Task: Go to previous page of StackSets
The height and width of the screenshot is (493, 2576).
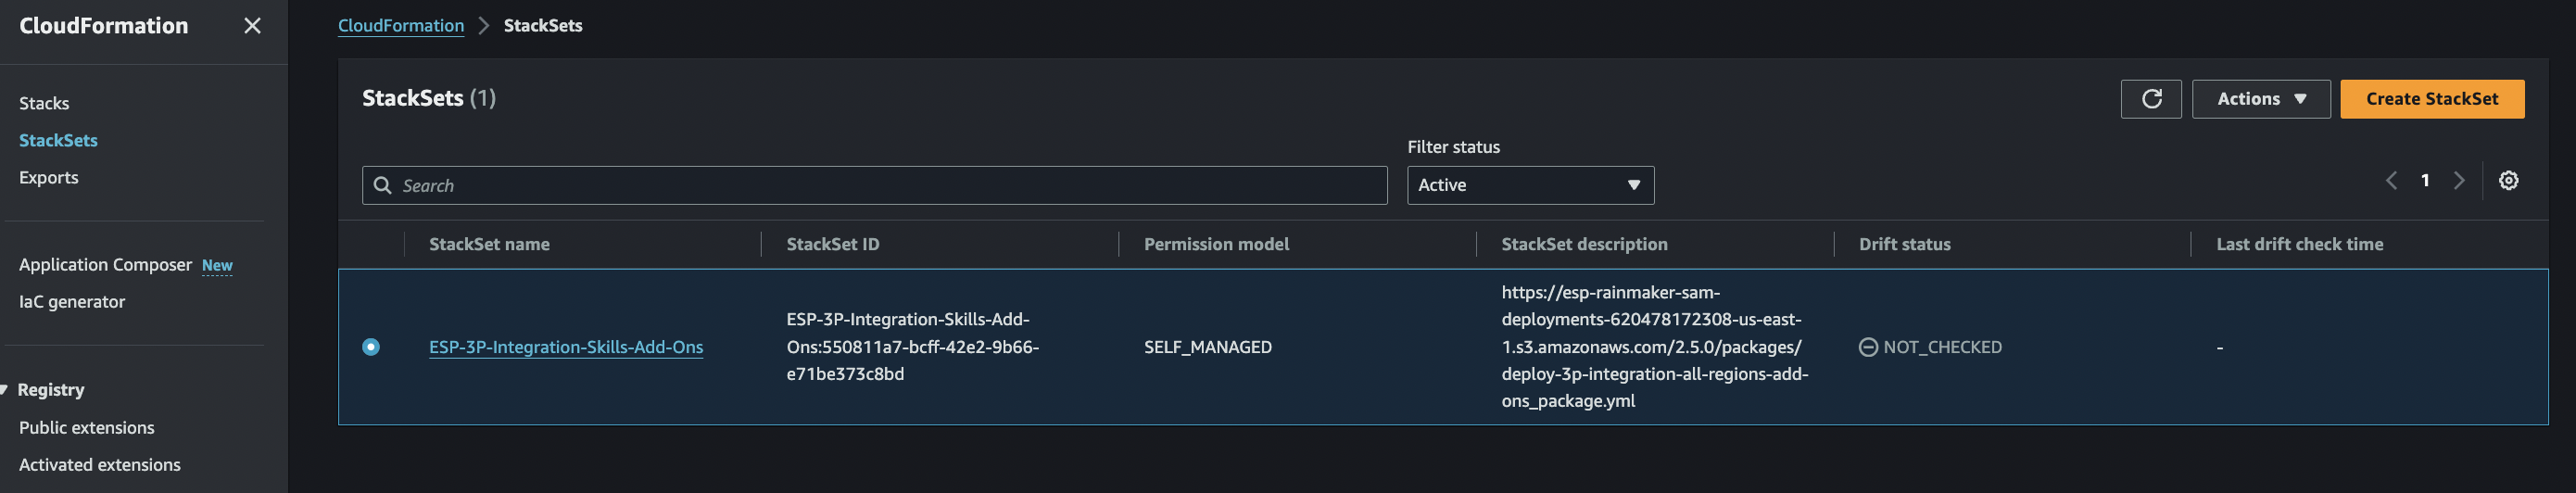Action: (x=2392, y=181)
